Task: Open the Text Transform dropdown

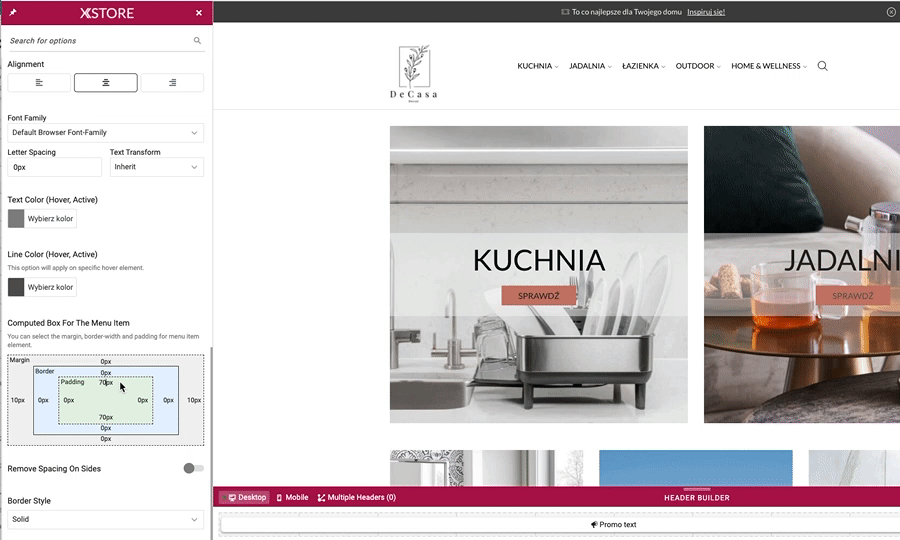Action: coord(157,167)
